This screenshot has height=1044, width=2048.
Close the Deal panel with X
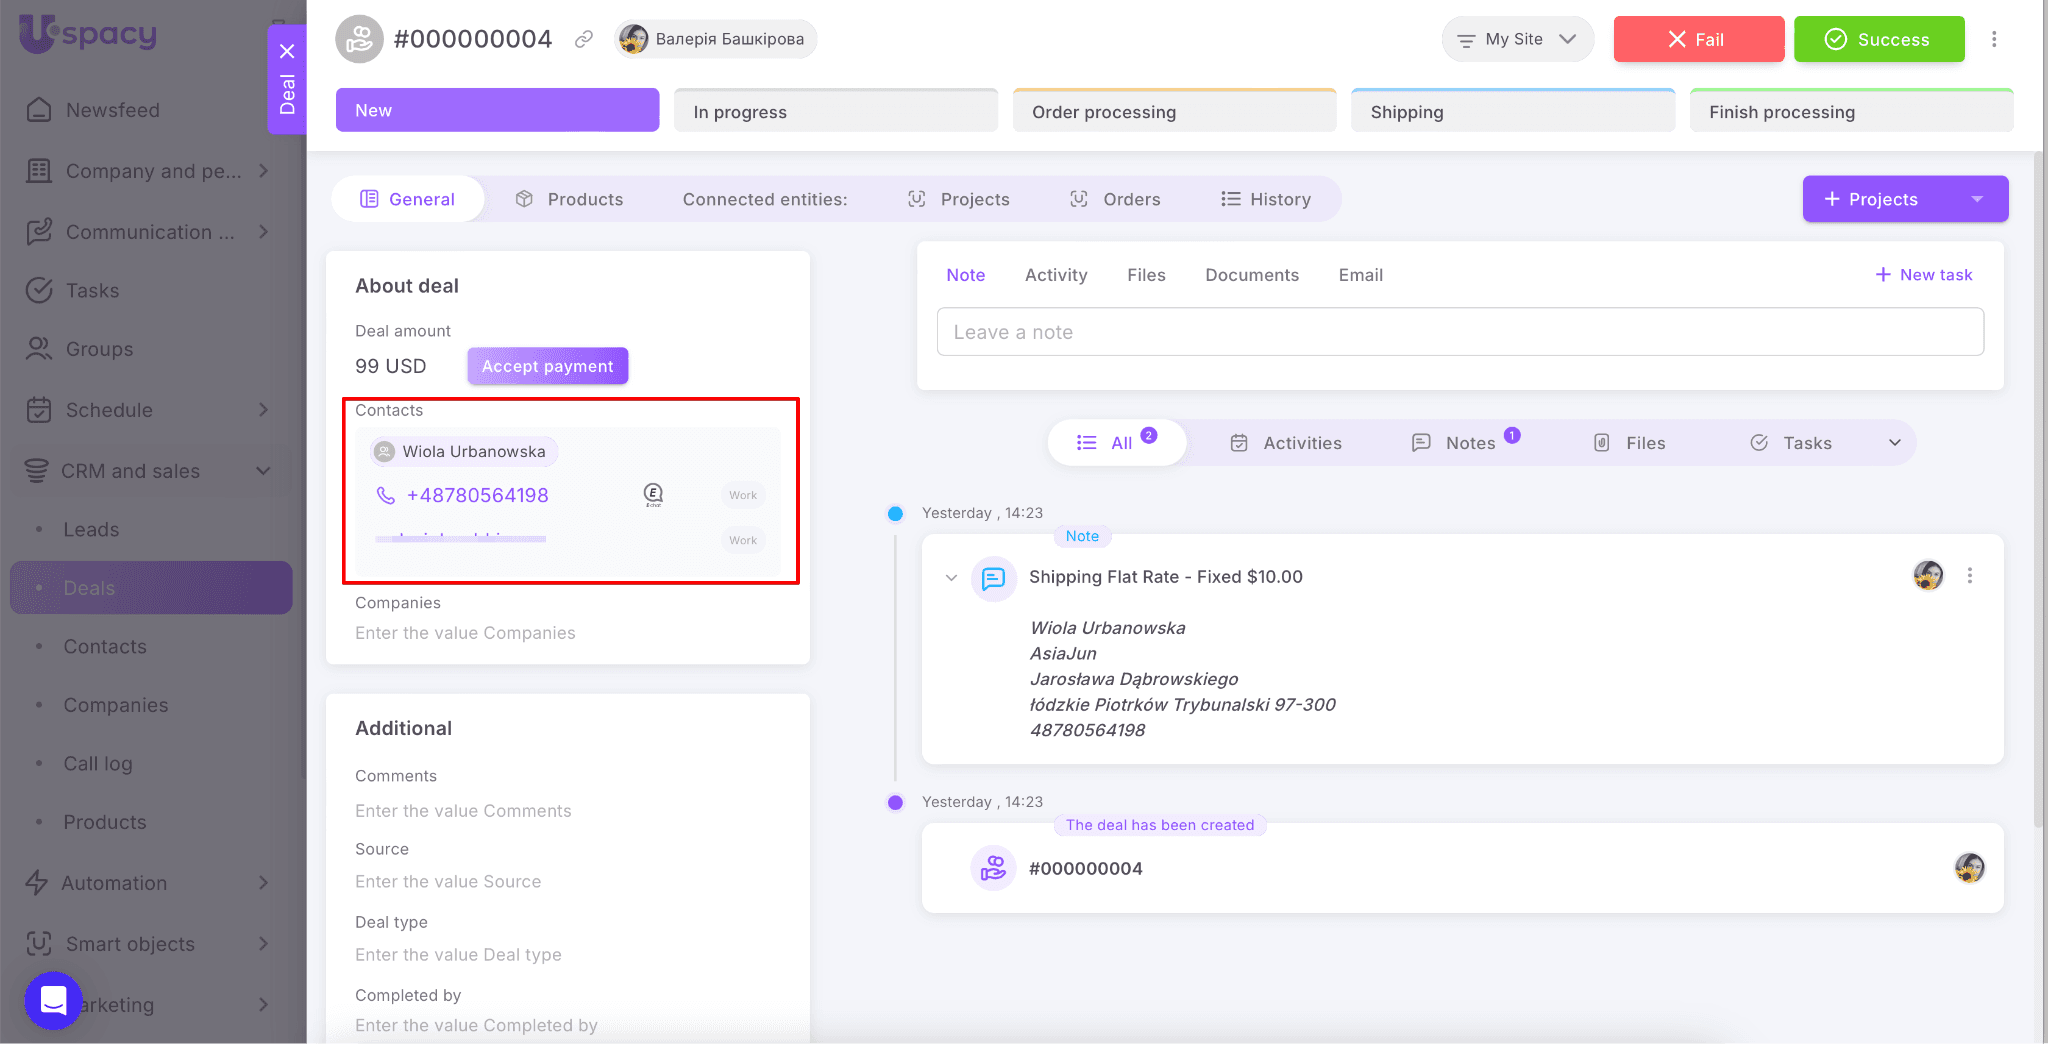[287, 51]
